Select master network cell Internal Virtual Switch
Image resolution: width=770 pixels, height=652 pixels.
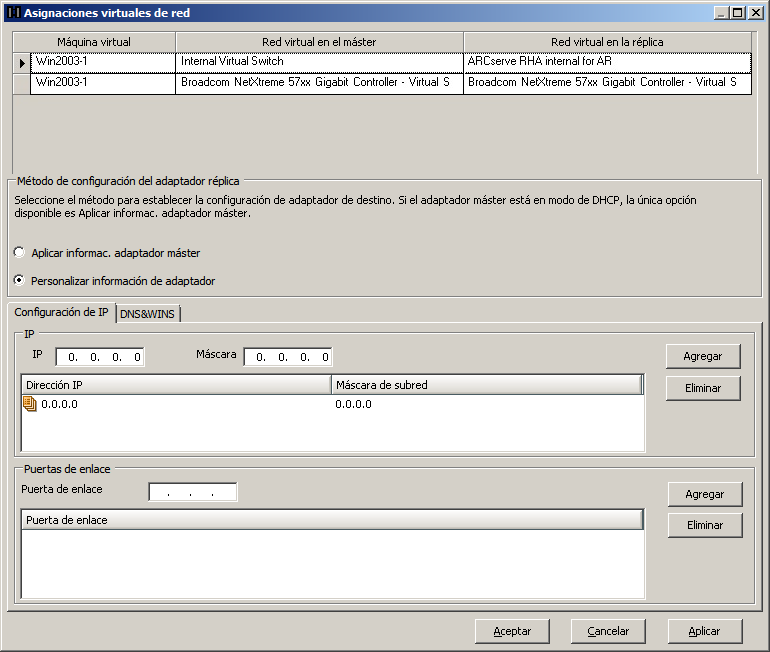(319, 62)
